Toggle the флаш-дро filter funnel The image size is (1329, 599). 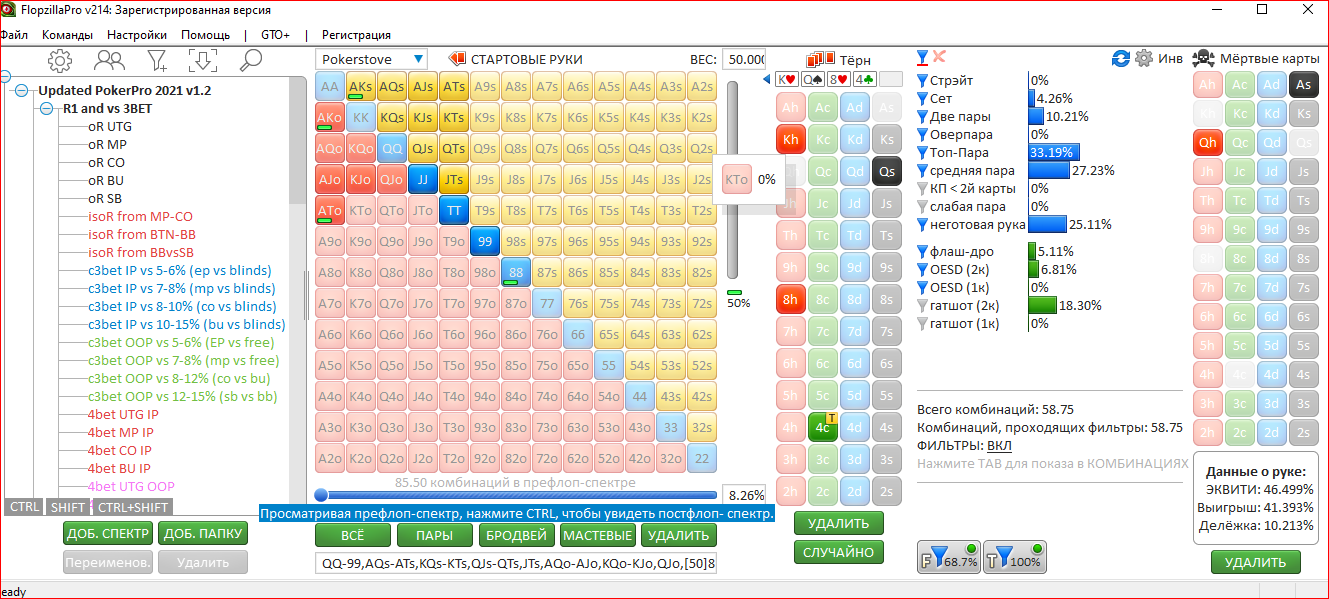(923, 251)
